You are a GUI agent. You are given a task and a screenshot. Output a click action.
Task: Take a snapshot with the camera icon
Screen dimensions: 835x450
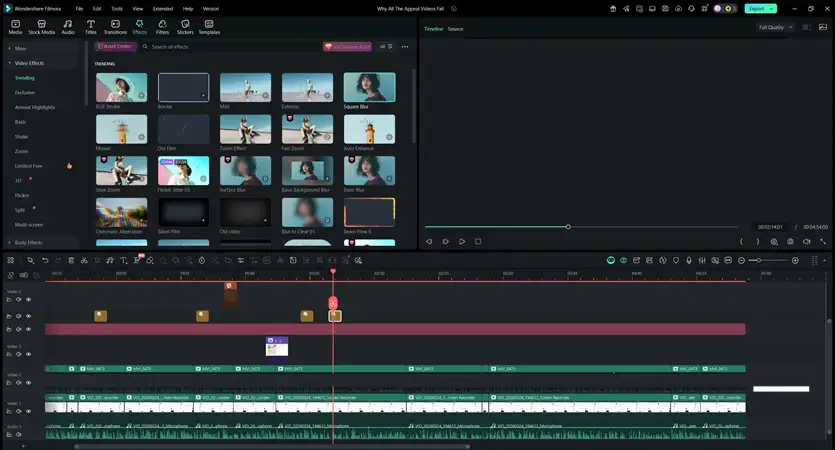tap(791, 241)
